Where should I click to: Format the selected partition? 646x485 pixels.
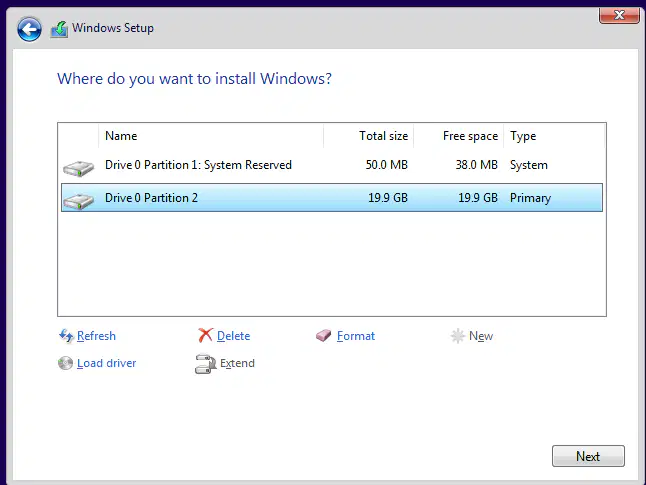(356, 336)
